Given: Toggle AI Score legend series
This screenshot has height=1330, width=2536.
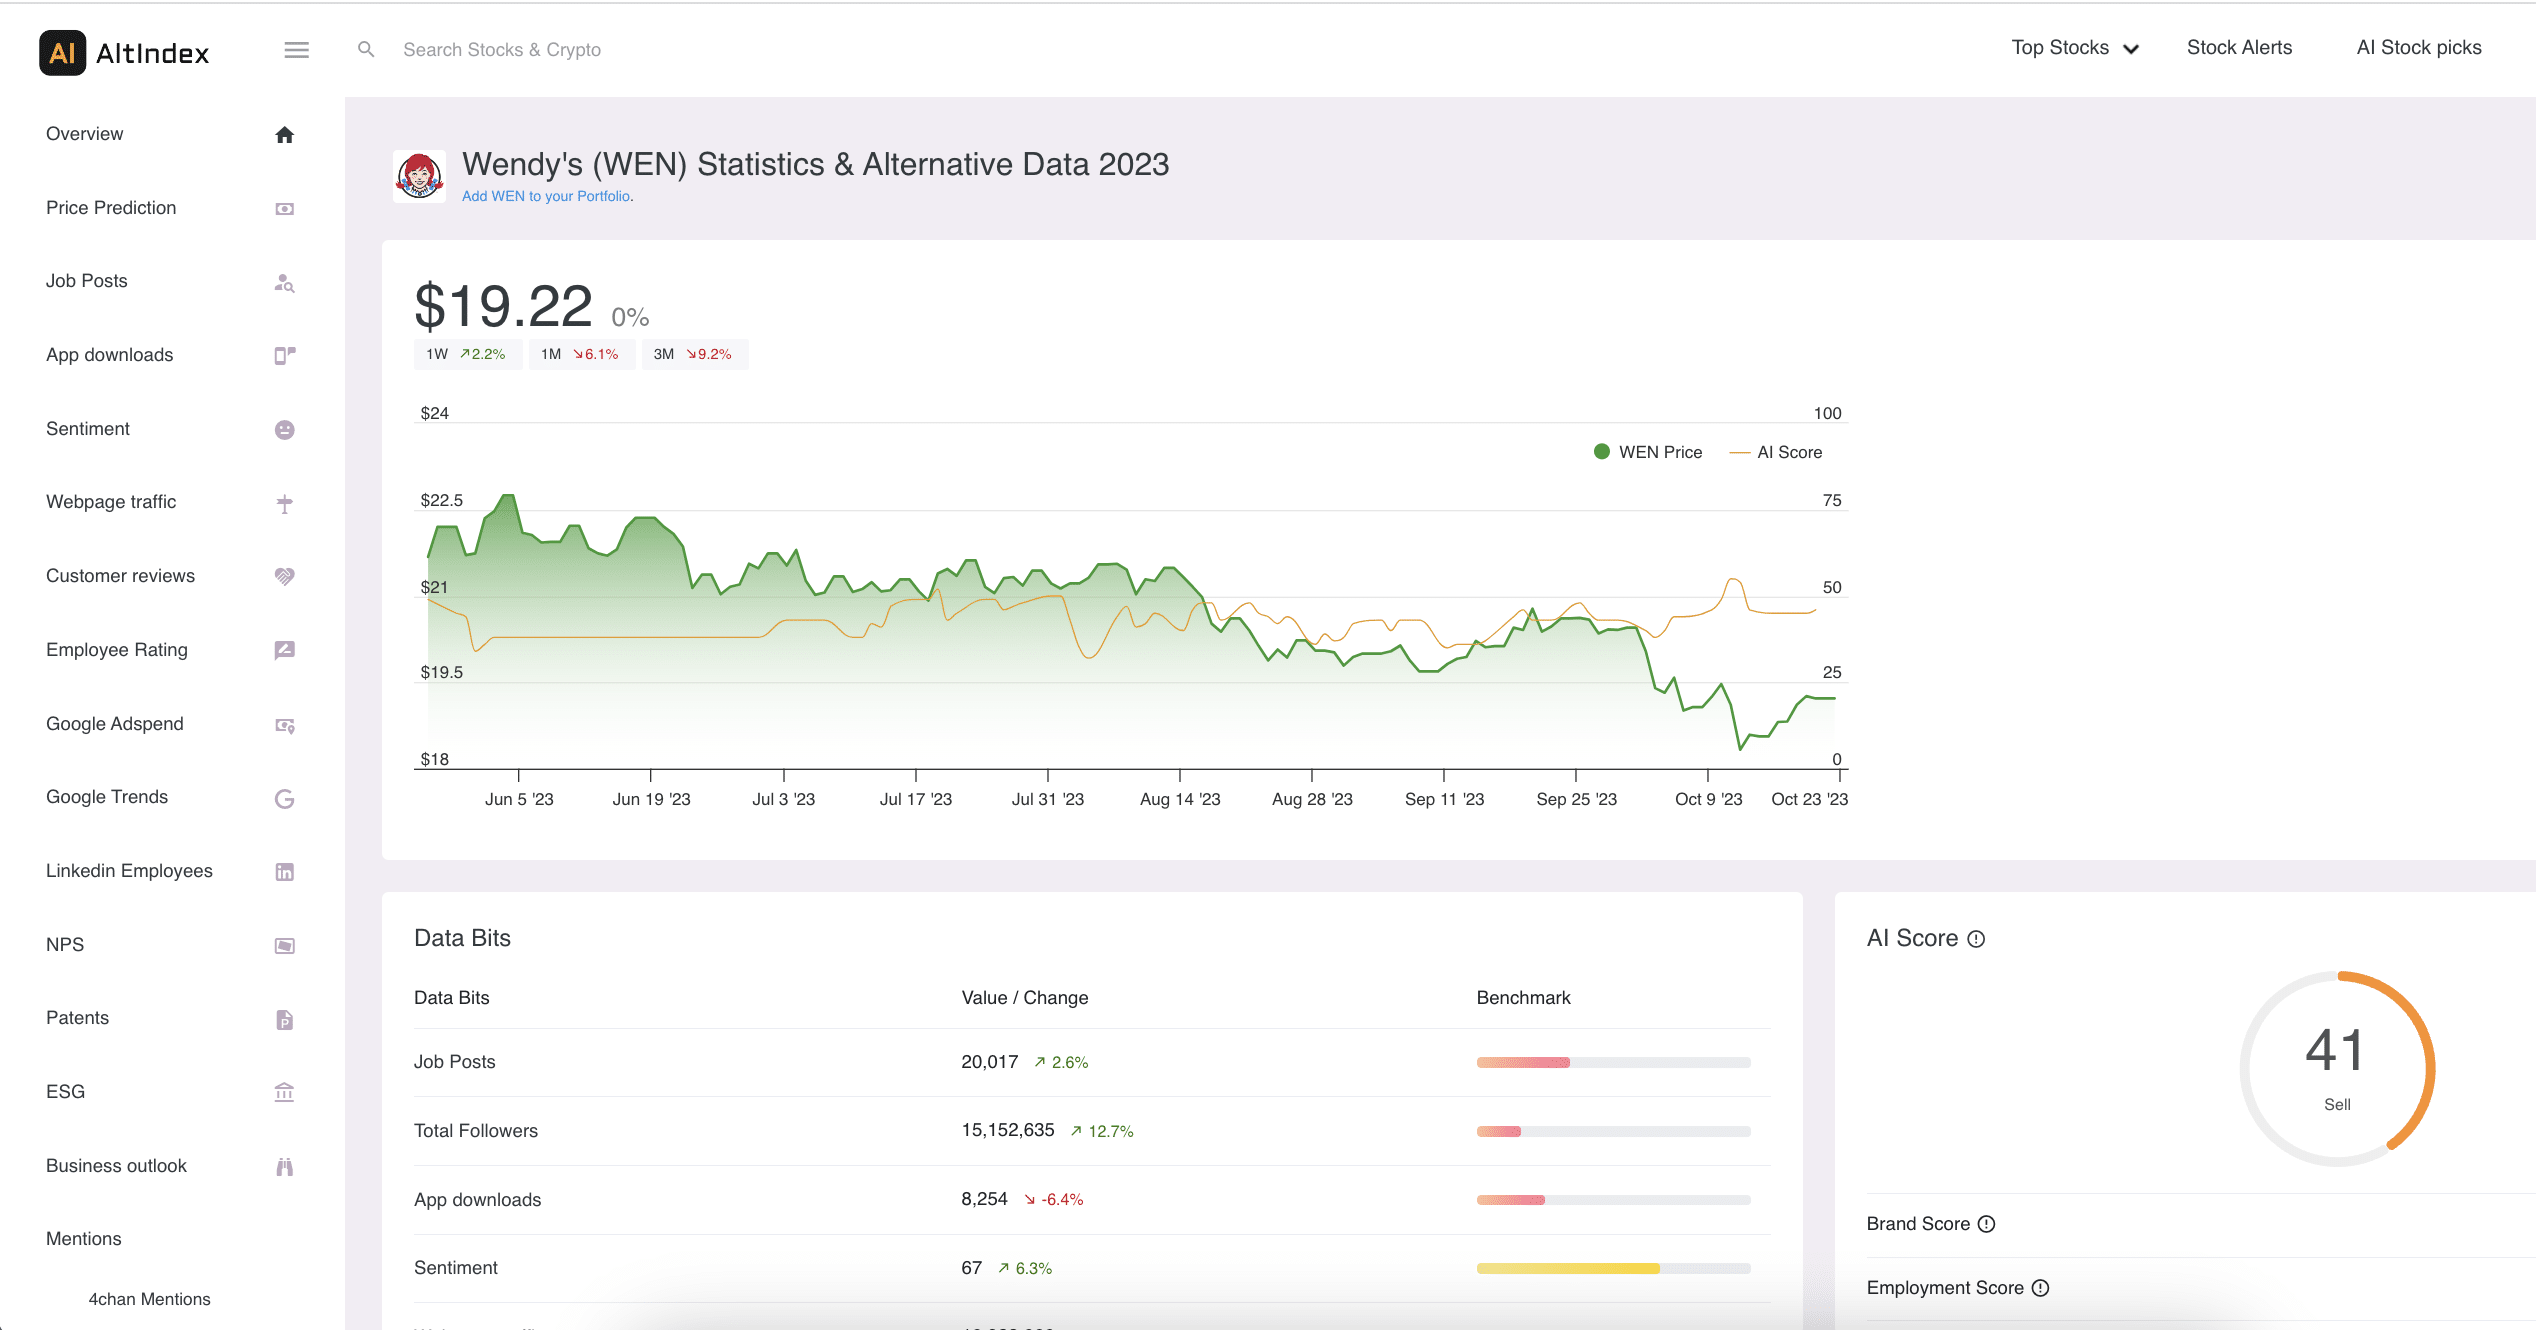Looking at the screenshot, I should pos(1776,452).
